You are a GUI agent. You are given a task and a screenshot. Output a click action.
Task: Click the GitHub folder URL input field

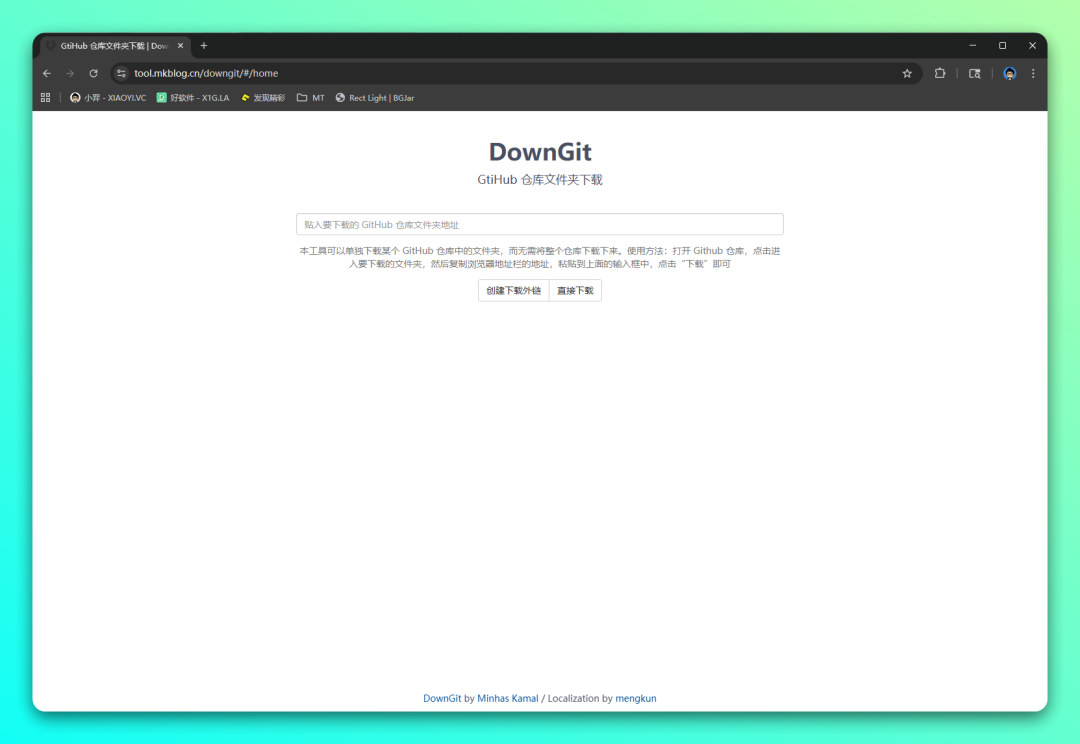coord(539,225)
